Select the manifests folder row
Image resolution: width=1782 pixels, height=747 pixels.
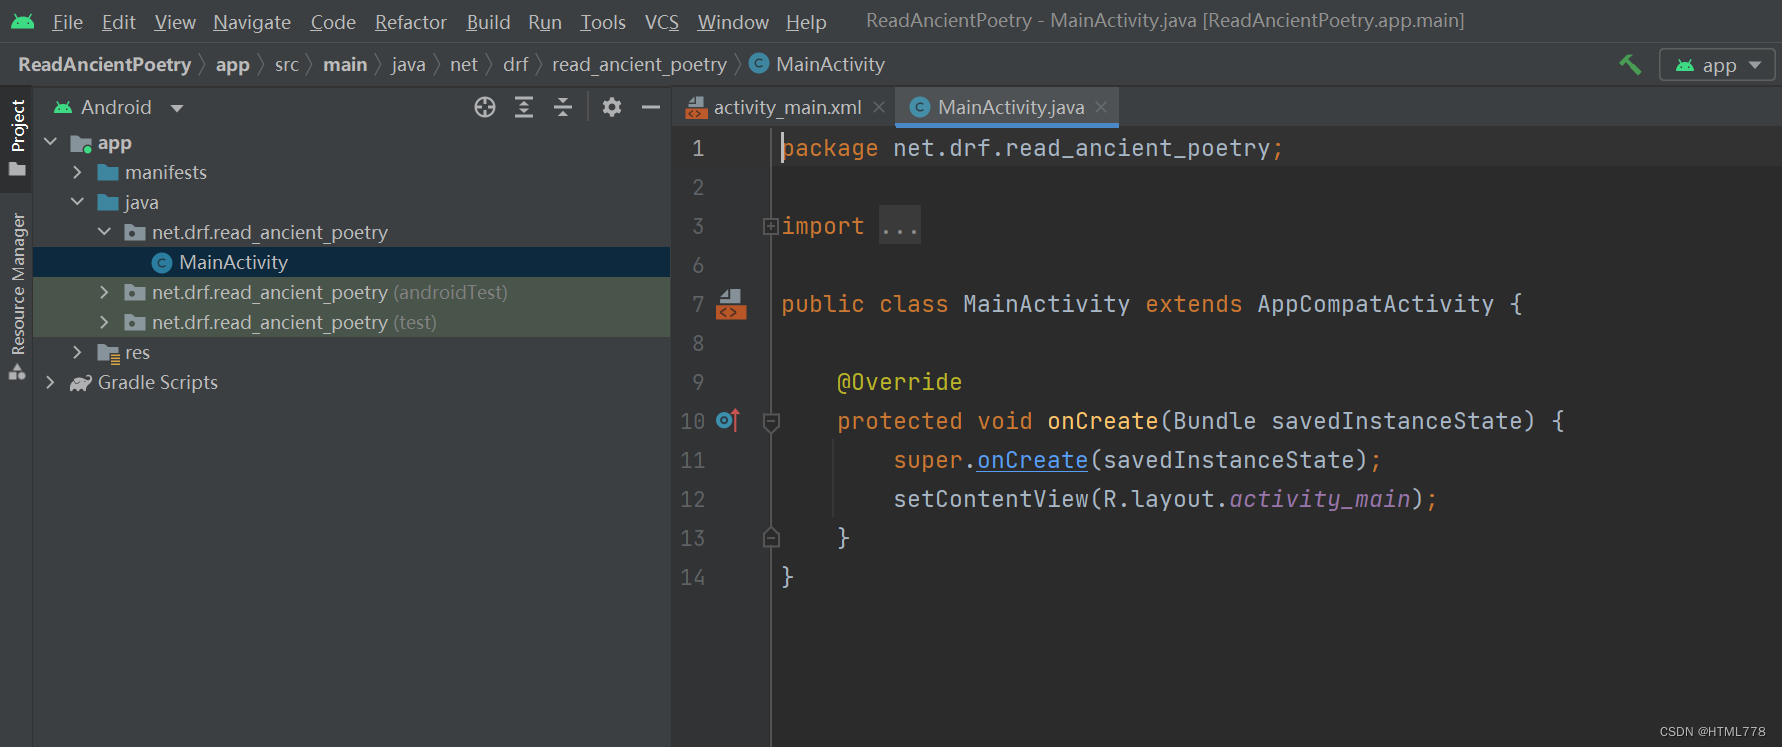351,172
